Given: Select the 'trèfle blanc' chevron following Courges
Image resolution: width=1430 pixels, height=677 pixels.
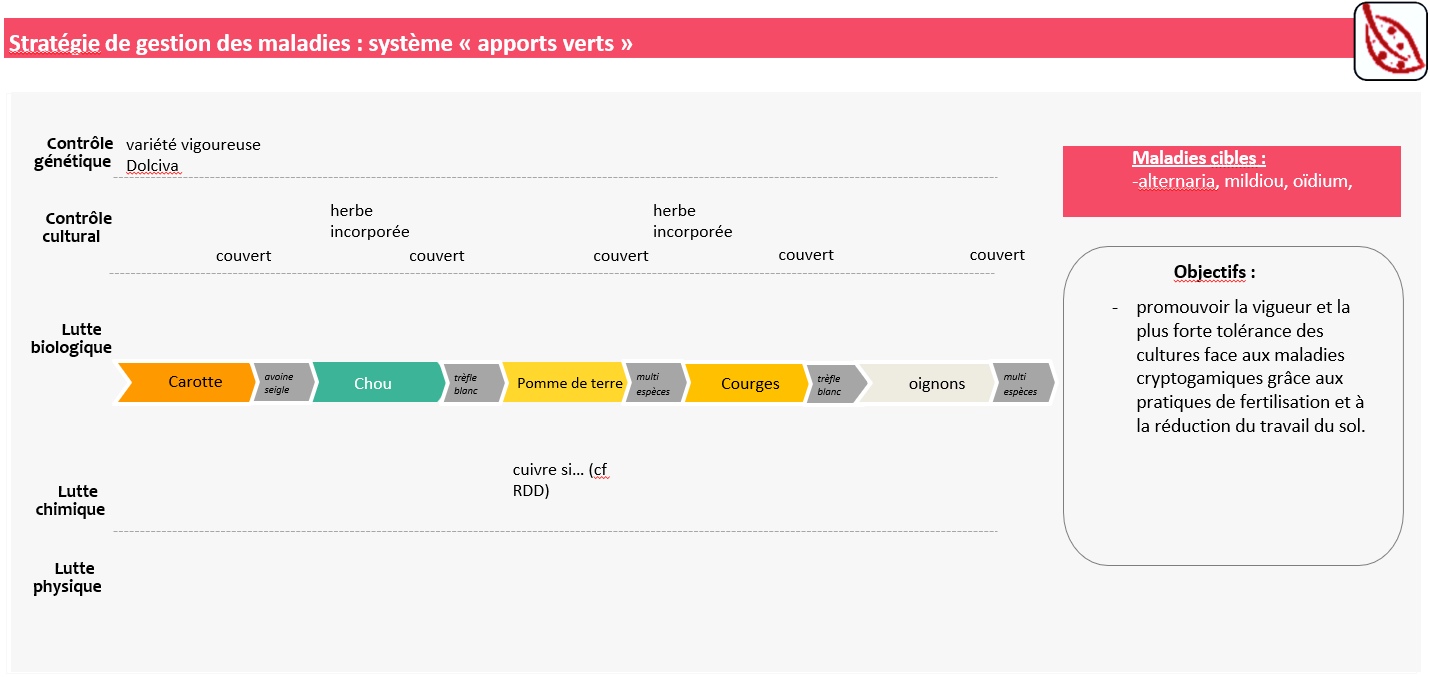Looking at the screenshot, I should (837, 383).
